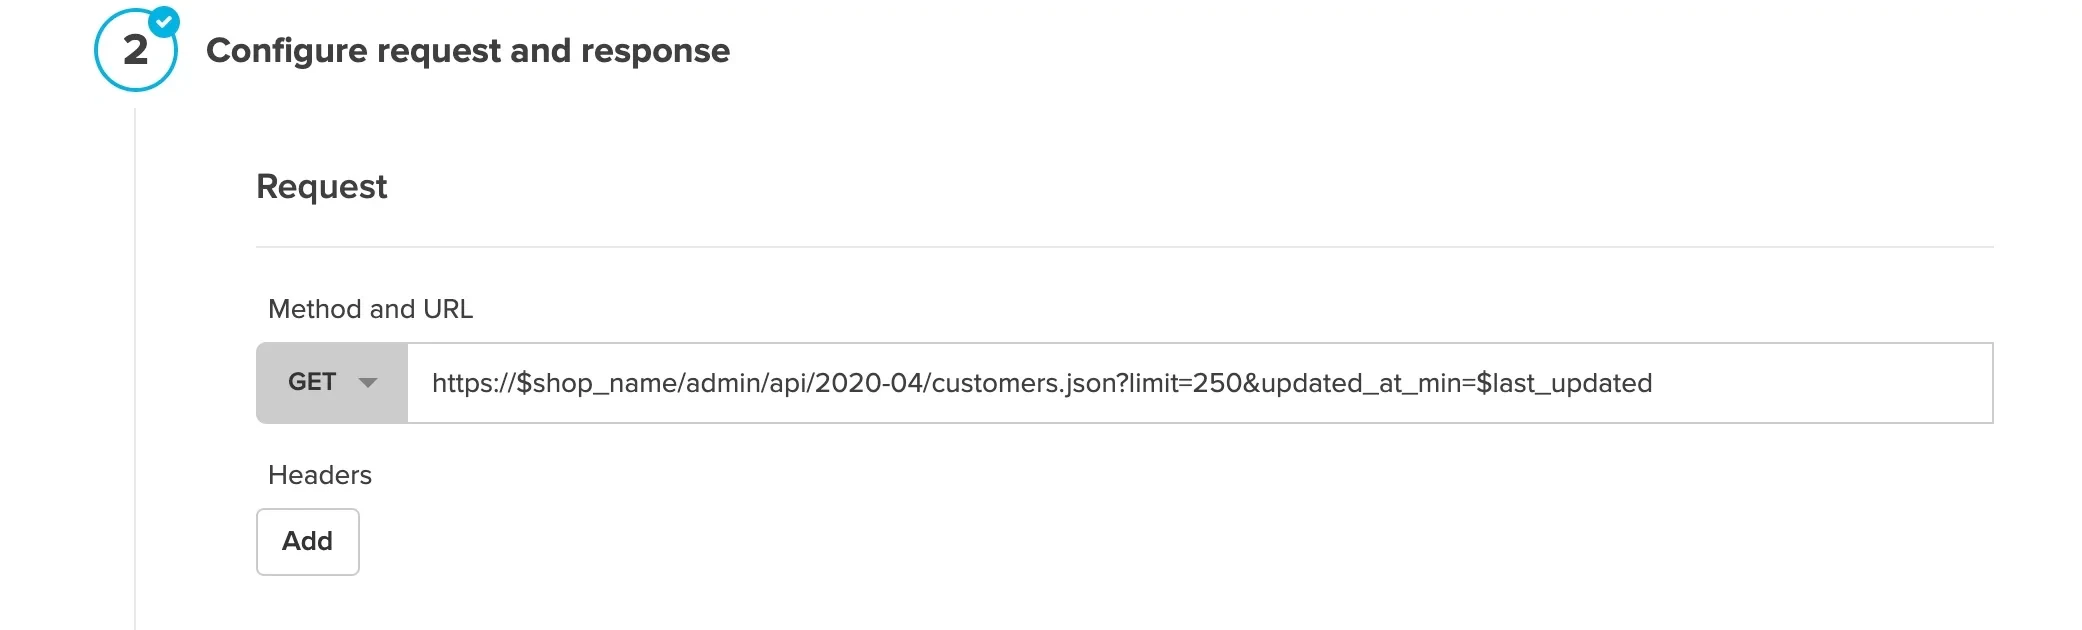
Task: Open the method picker to change GET
Action: click(x=330, y=382)
